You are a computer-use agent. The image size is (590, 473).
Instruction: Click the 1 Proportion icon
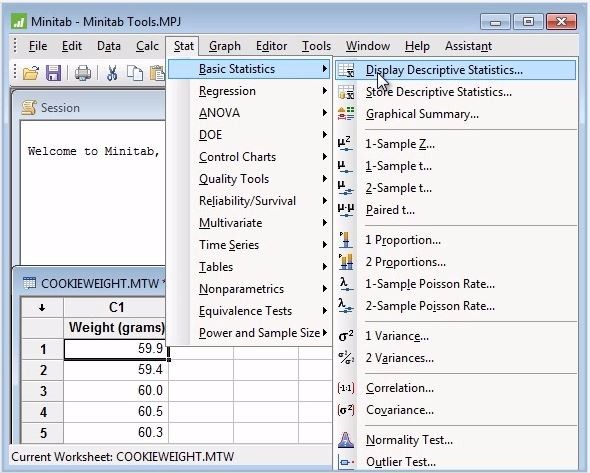(345, 240)
